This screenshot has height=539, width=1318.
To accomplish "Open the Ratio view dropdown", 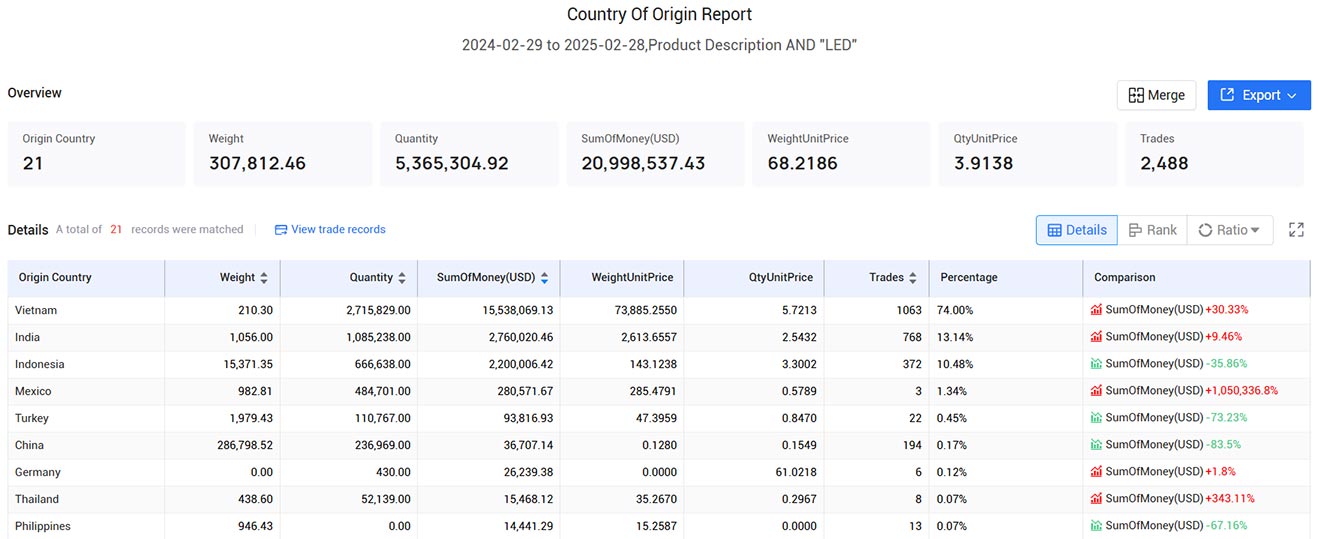I will [1230, 230].
